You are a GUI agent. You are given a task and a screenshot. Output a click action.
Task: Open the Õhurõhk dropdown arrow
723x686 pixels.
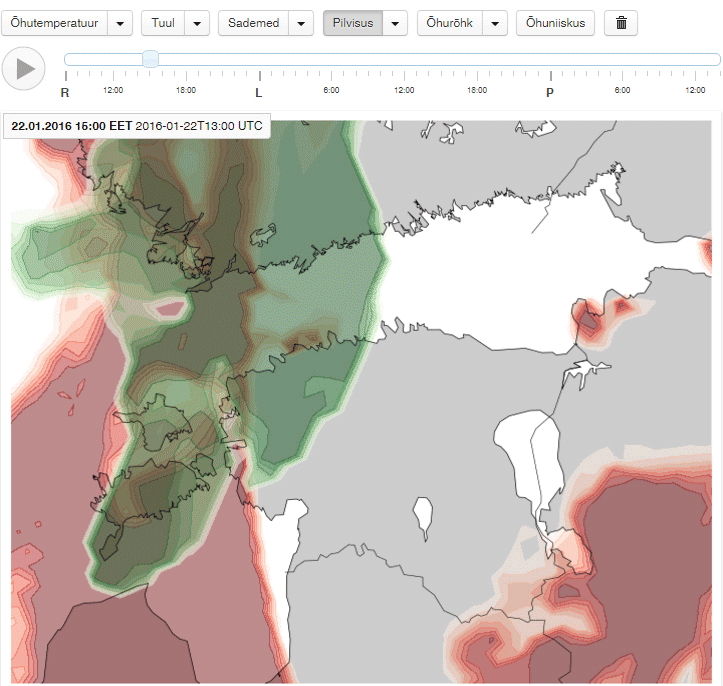(x=495, y=23)
